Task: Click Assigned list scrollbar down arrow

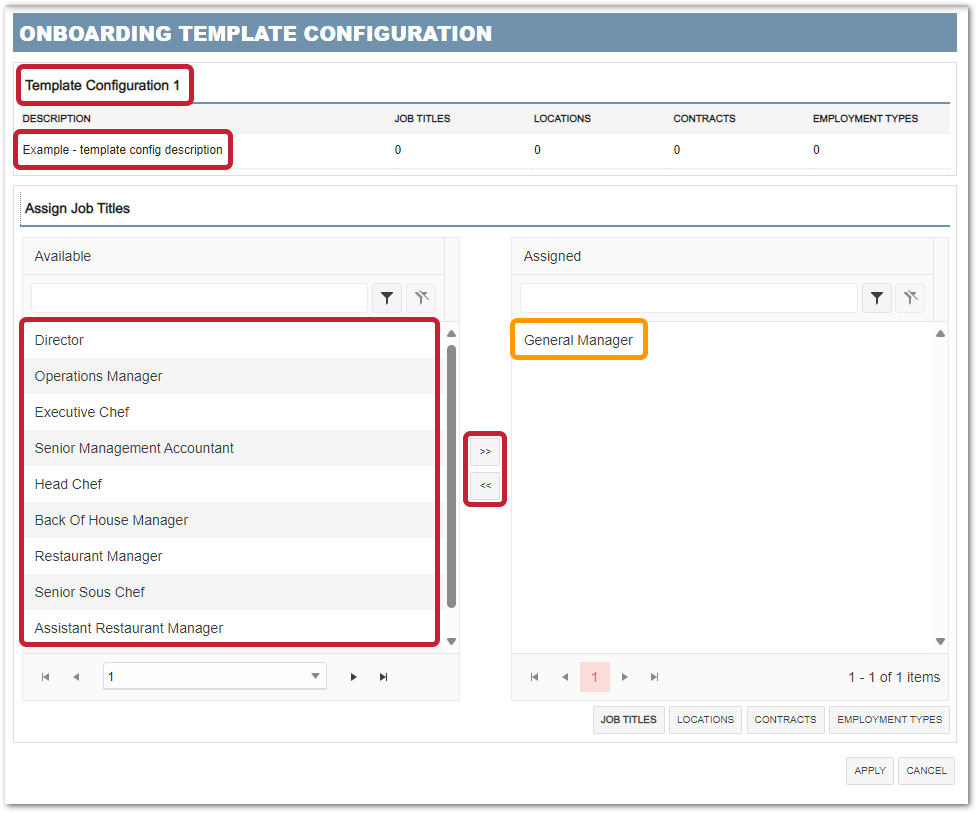Action: point(940,643)
